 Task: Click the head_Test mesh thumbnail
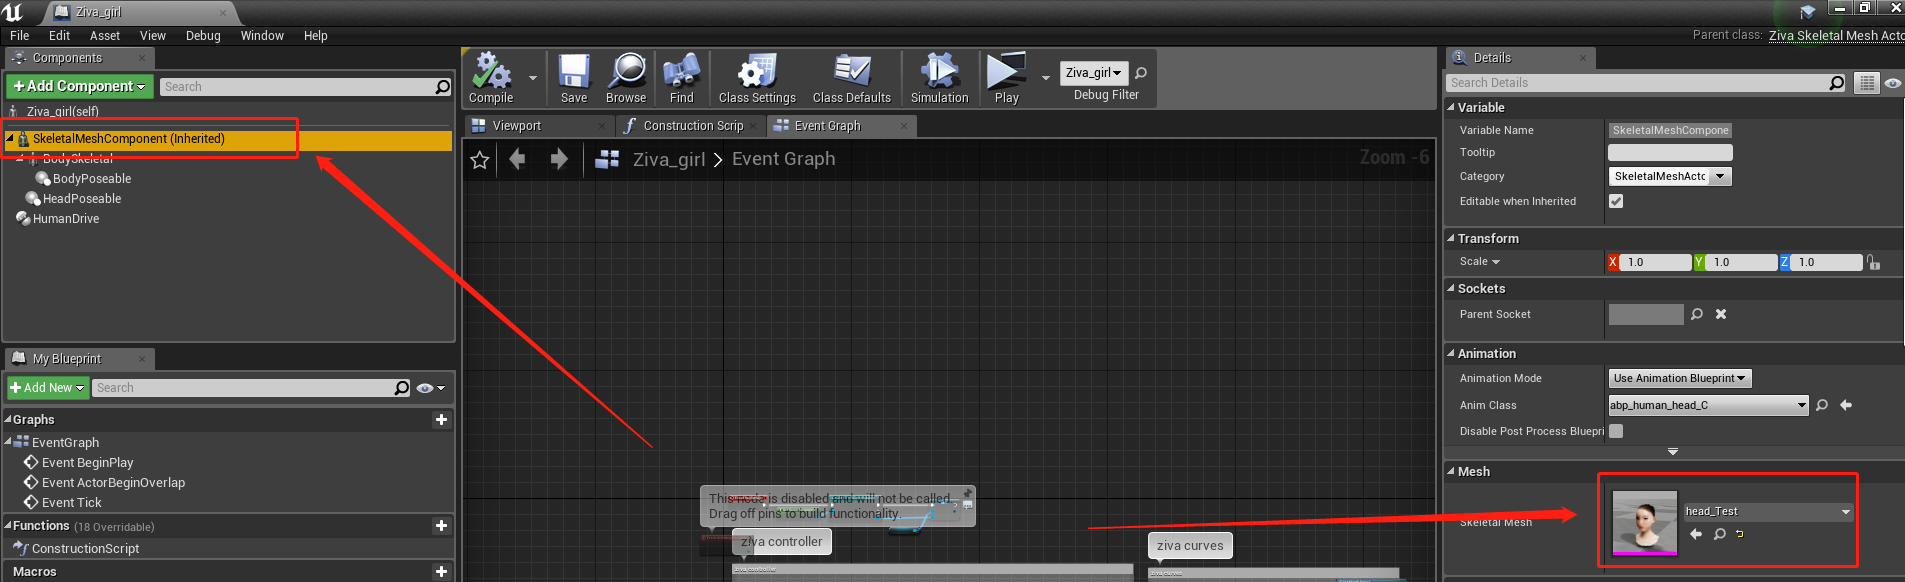(1645, 523)
